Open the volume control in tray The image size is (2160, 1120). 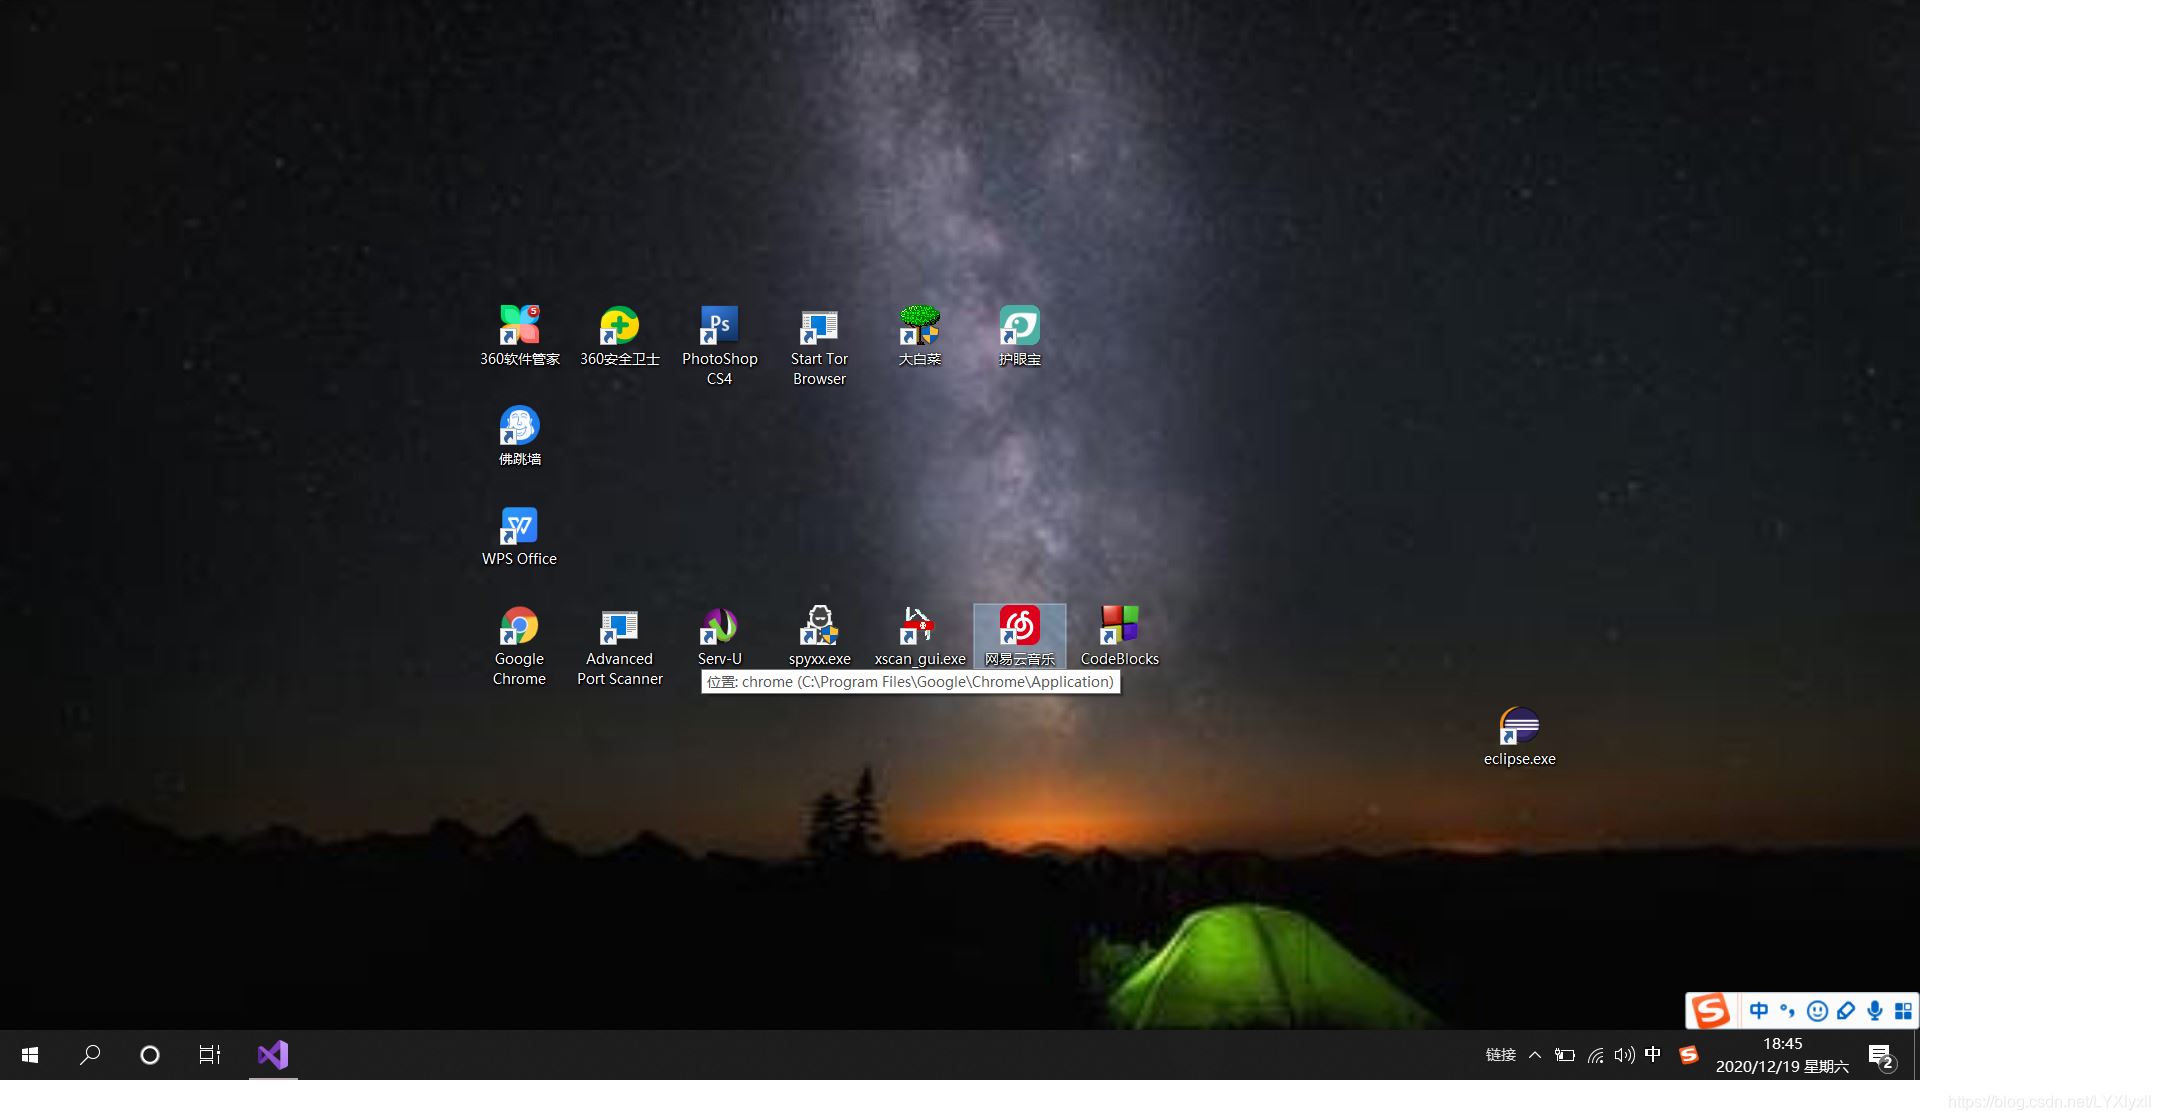1624,1055
